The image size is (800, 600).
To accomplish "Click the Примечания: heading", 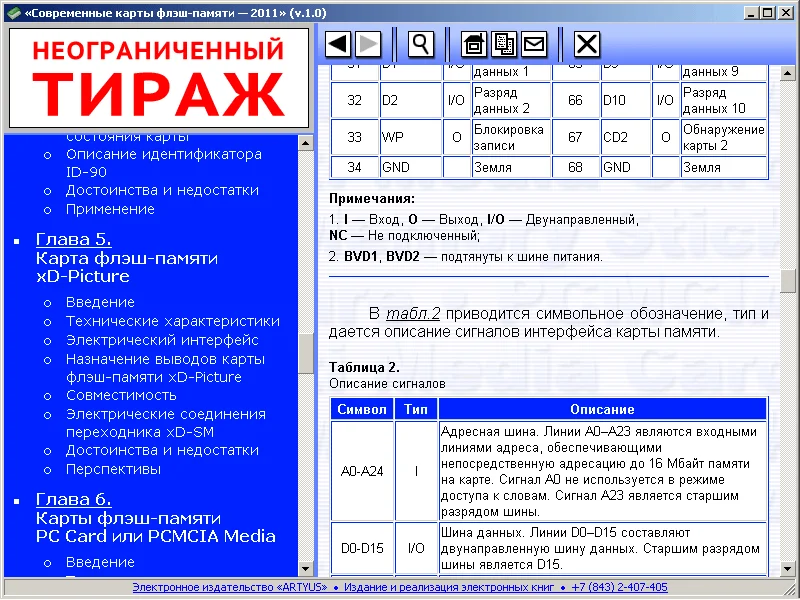I will tap(372, 198).
